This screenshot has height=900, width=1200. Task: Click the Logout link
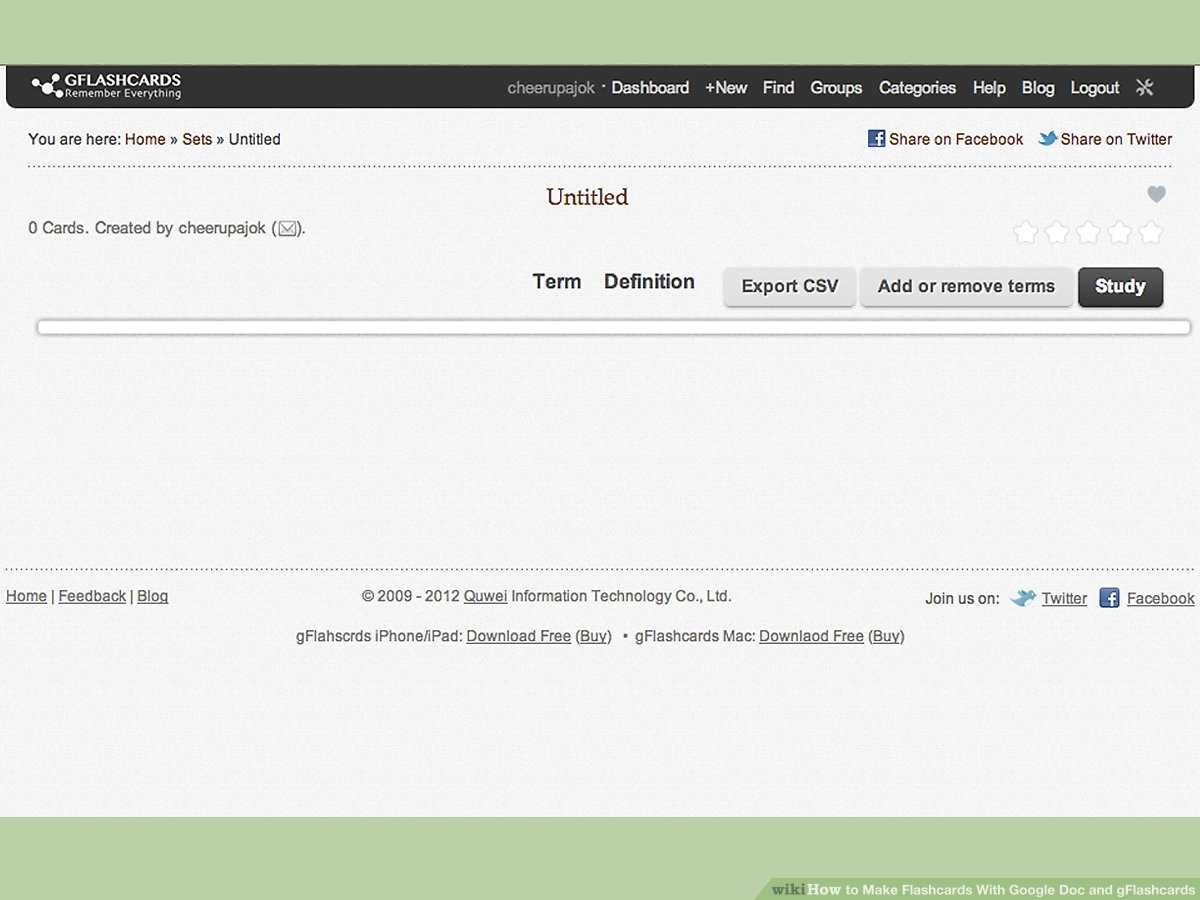point(1094,88)
